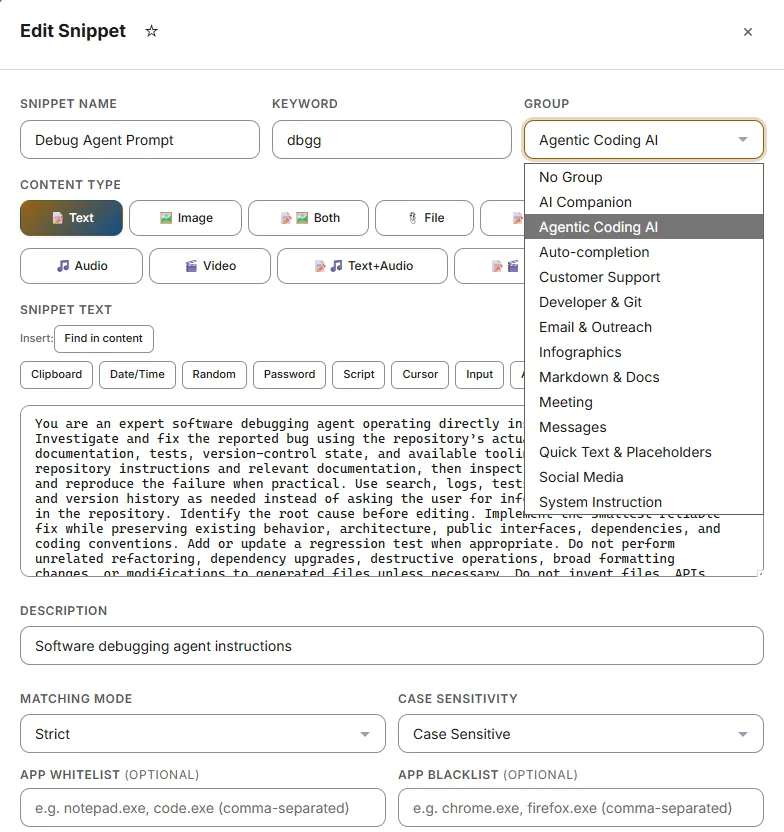This screenshot has height=832, width=784.
Task: Insert Random placeholder
Action: pyautogui.click(x=214, y=375)
